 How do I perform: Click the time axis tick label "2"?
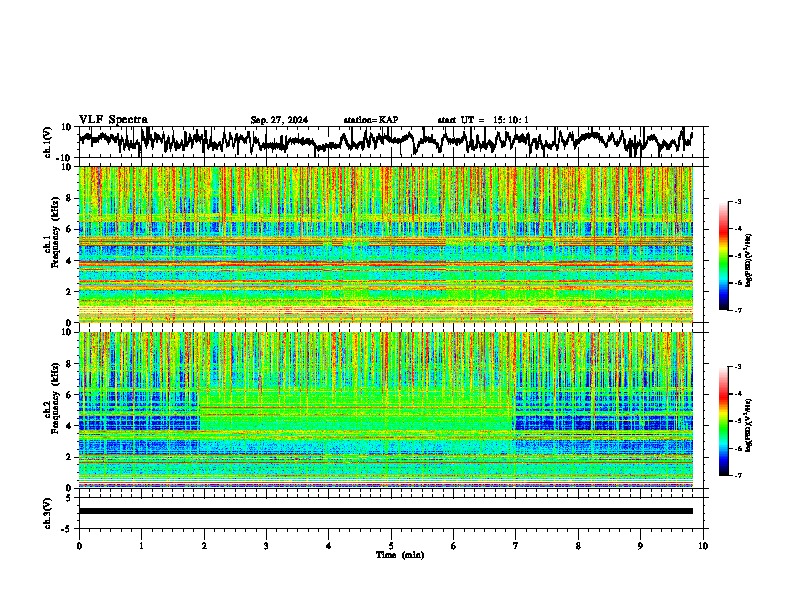pyautogui.click(x=204, y=546)
